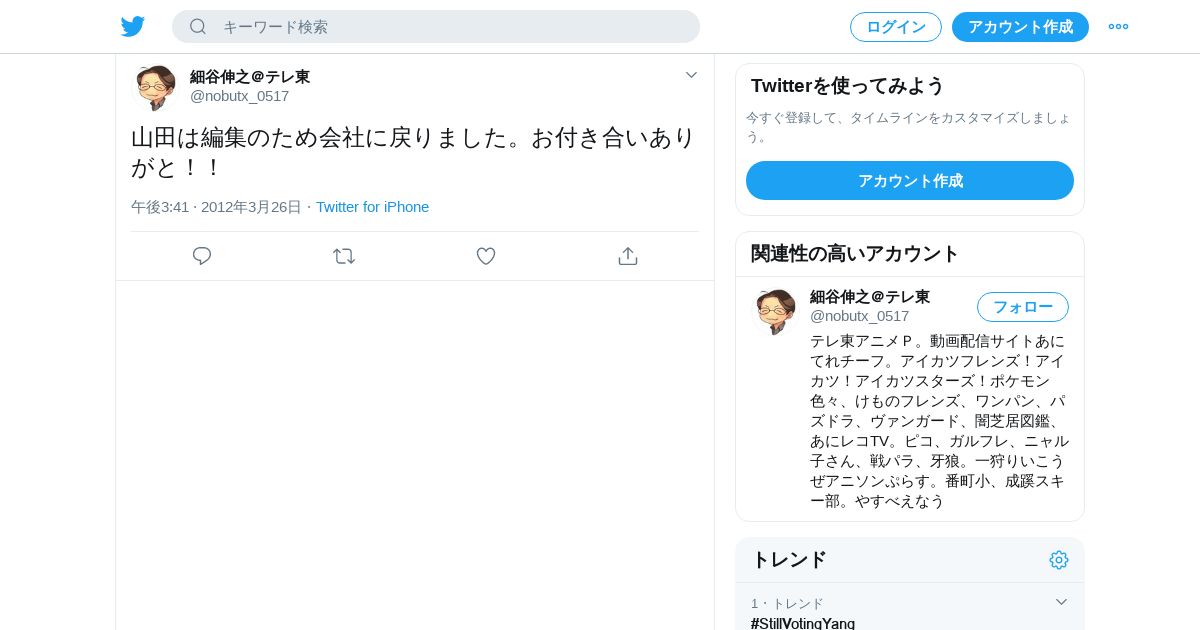Click the Twitter bird logo
The height and width of the screenshot is (630, 1200).
pos(133,27)
